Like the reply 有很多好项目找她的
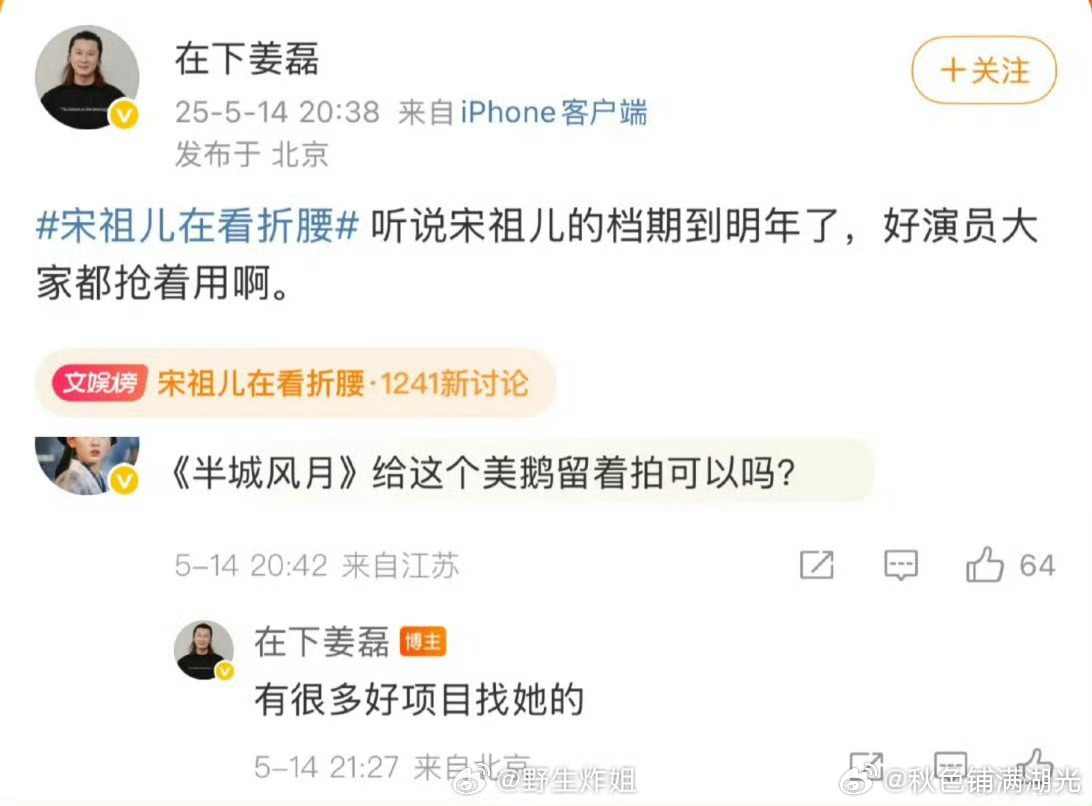The image size is (1092, 806). [1036, 764]
